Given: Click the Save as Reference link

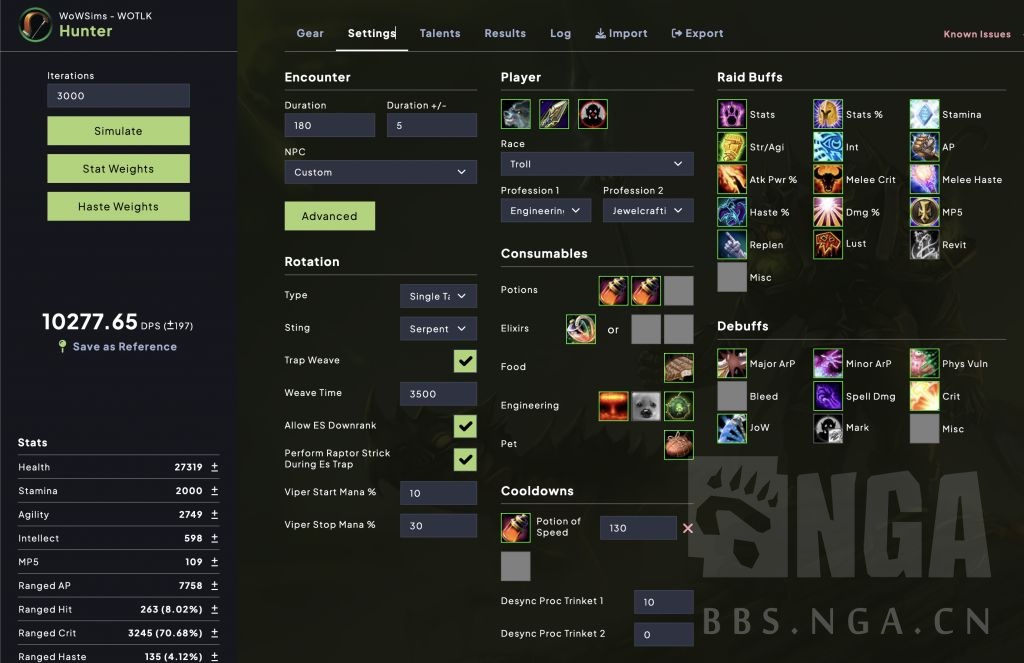Looking at the screenshot, I should point(124,347).
